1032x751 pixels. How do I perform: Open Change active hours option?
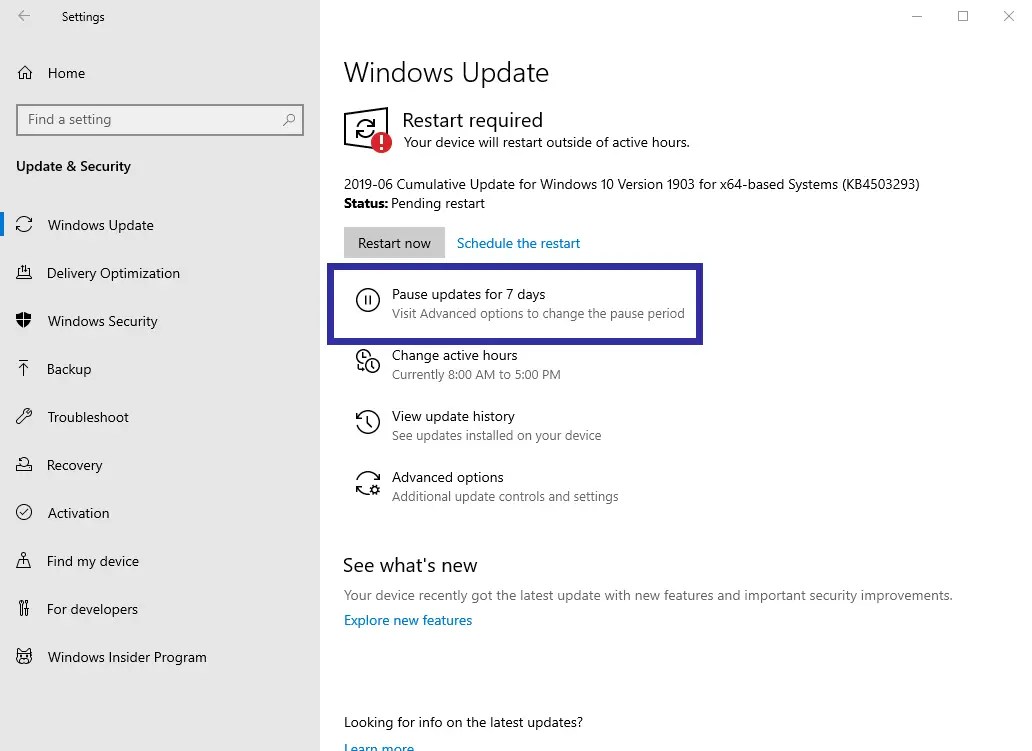point(455,355)
